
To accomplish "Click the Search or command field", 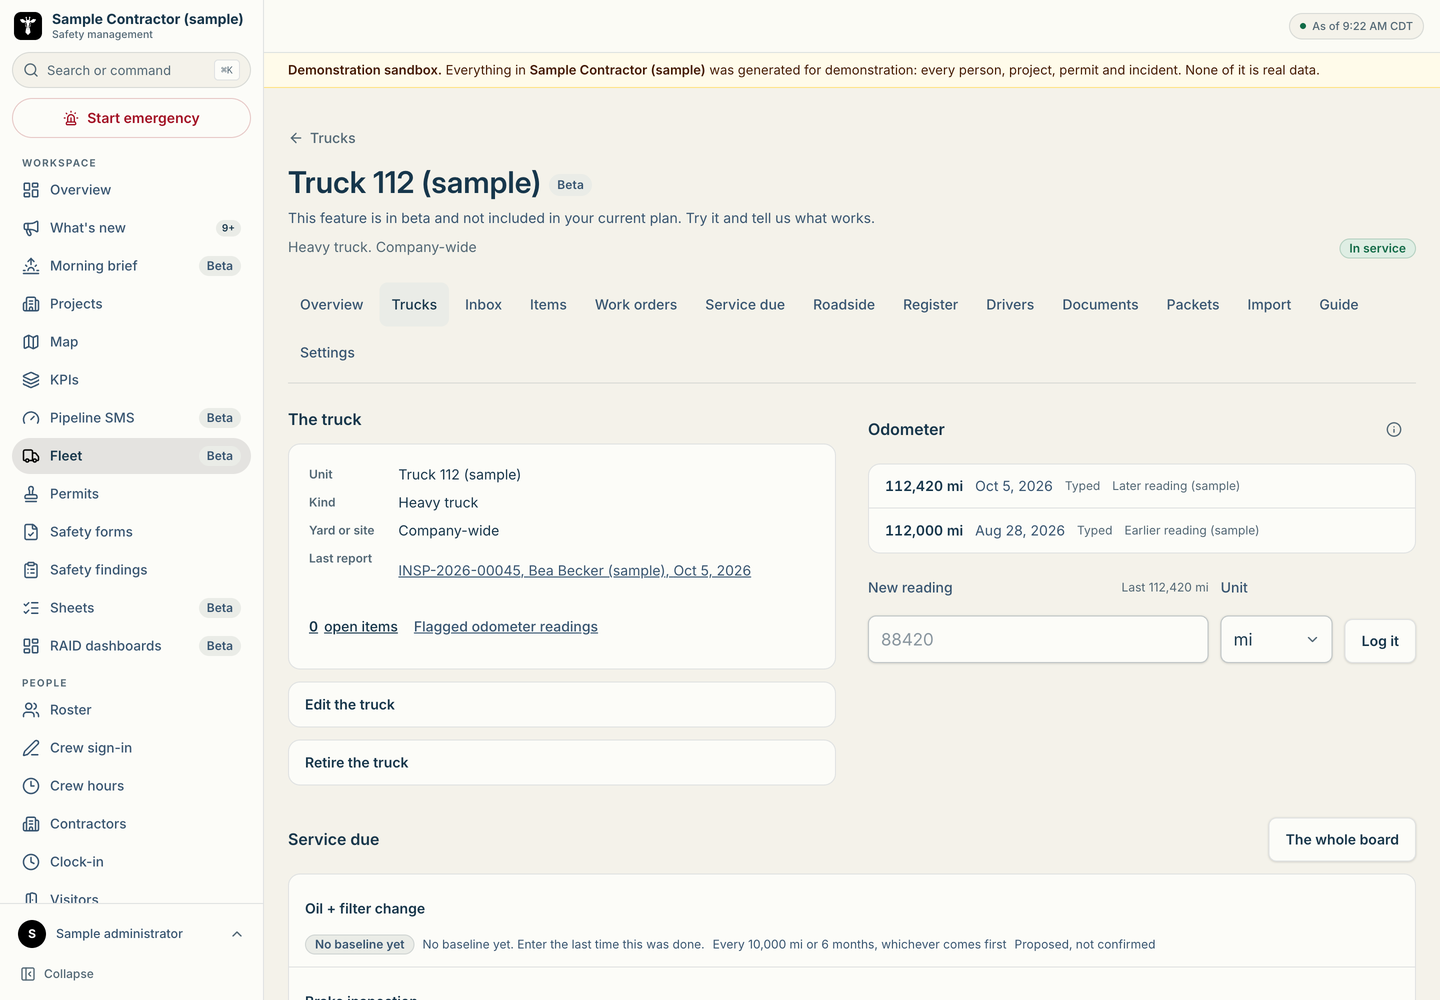I will pyautogui.click(x=131, y=70).
